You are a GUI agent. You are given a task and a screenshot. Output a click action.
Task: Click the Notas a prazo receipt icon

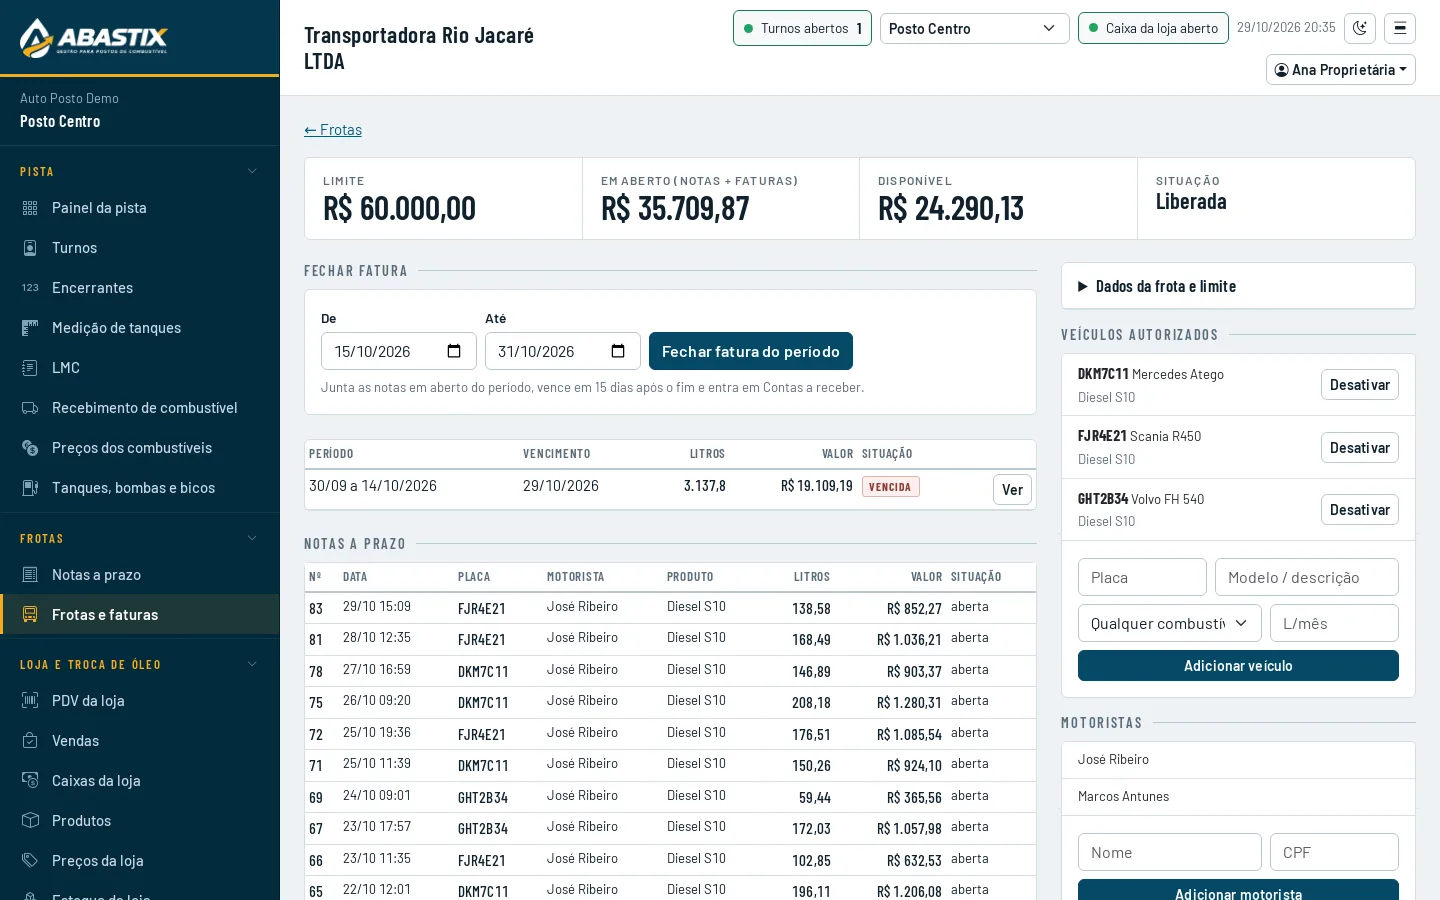click(30, 575)
